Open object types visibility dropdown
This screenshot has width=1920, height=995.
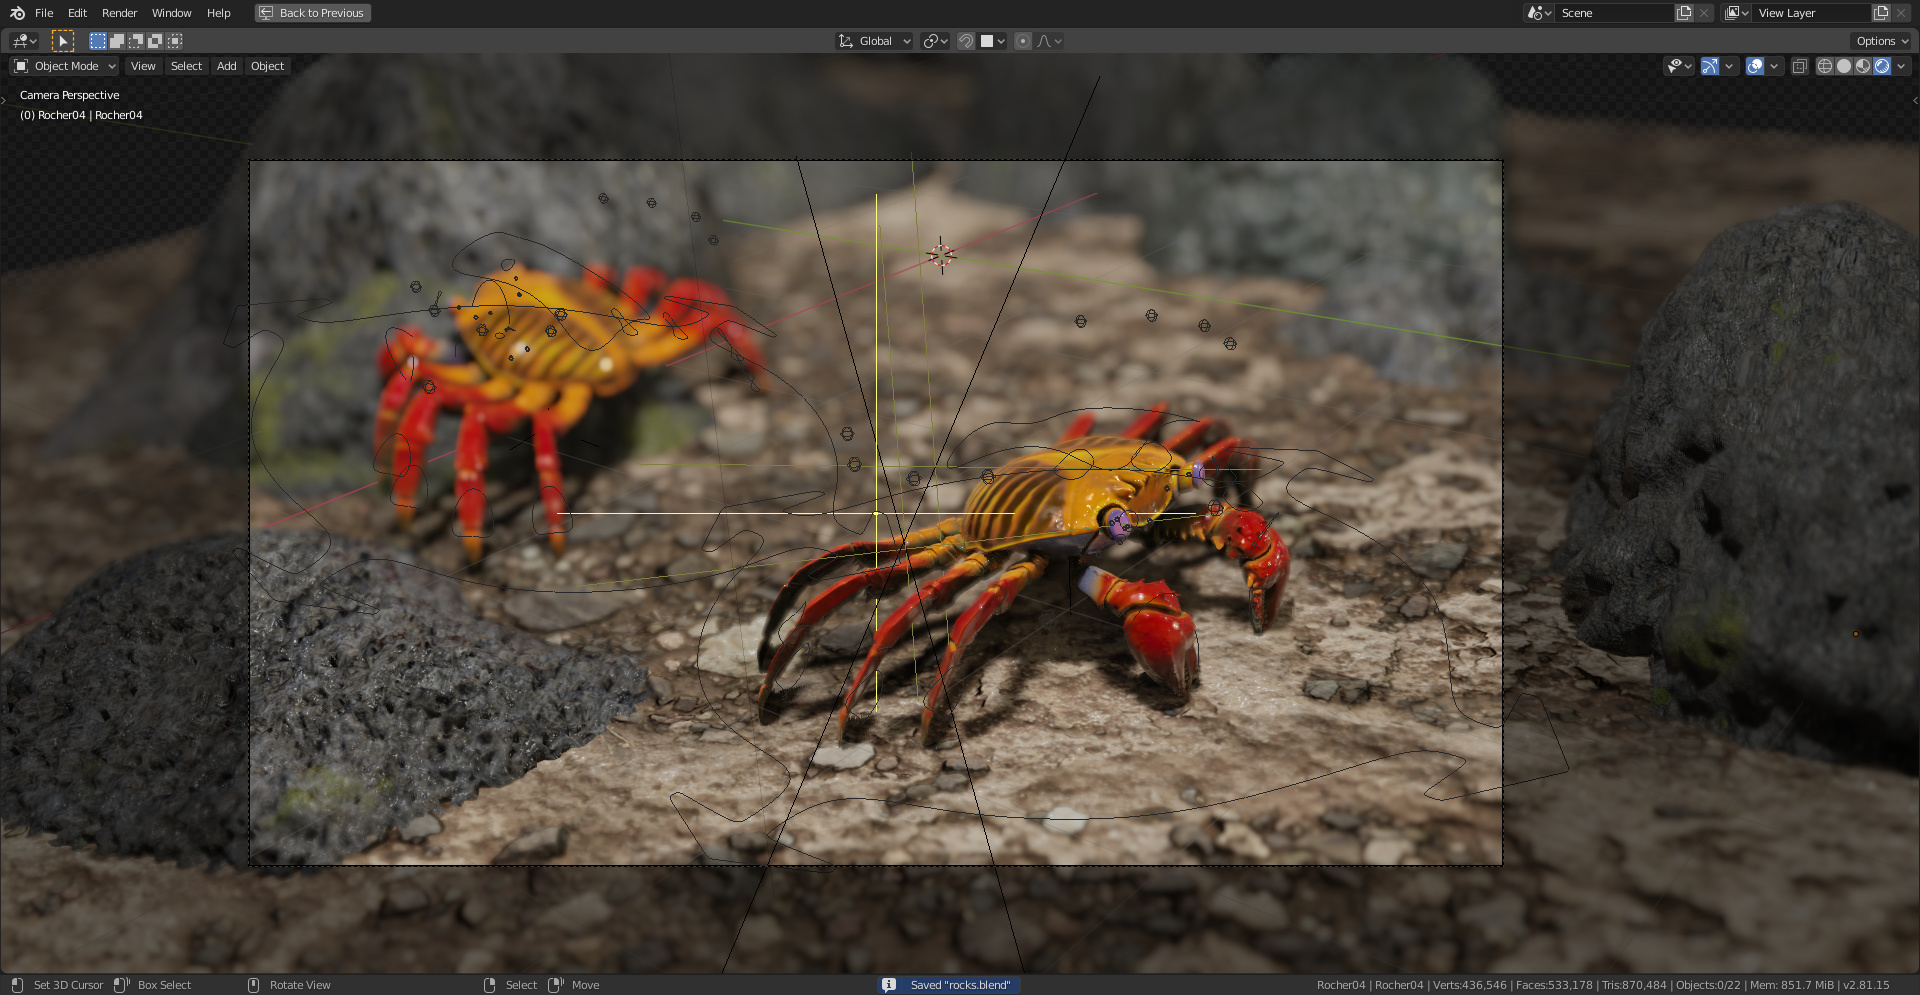(x=1679, y=66)
